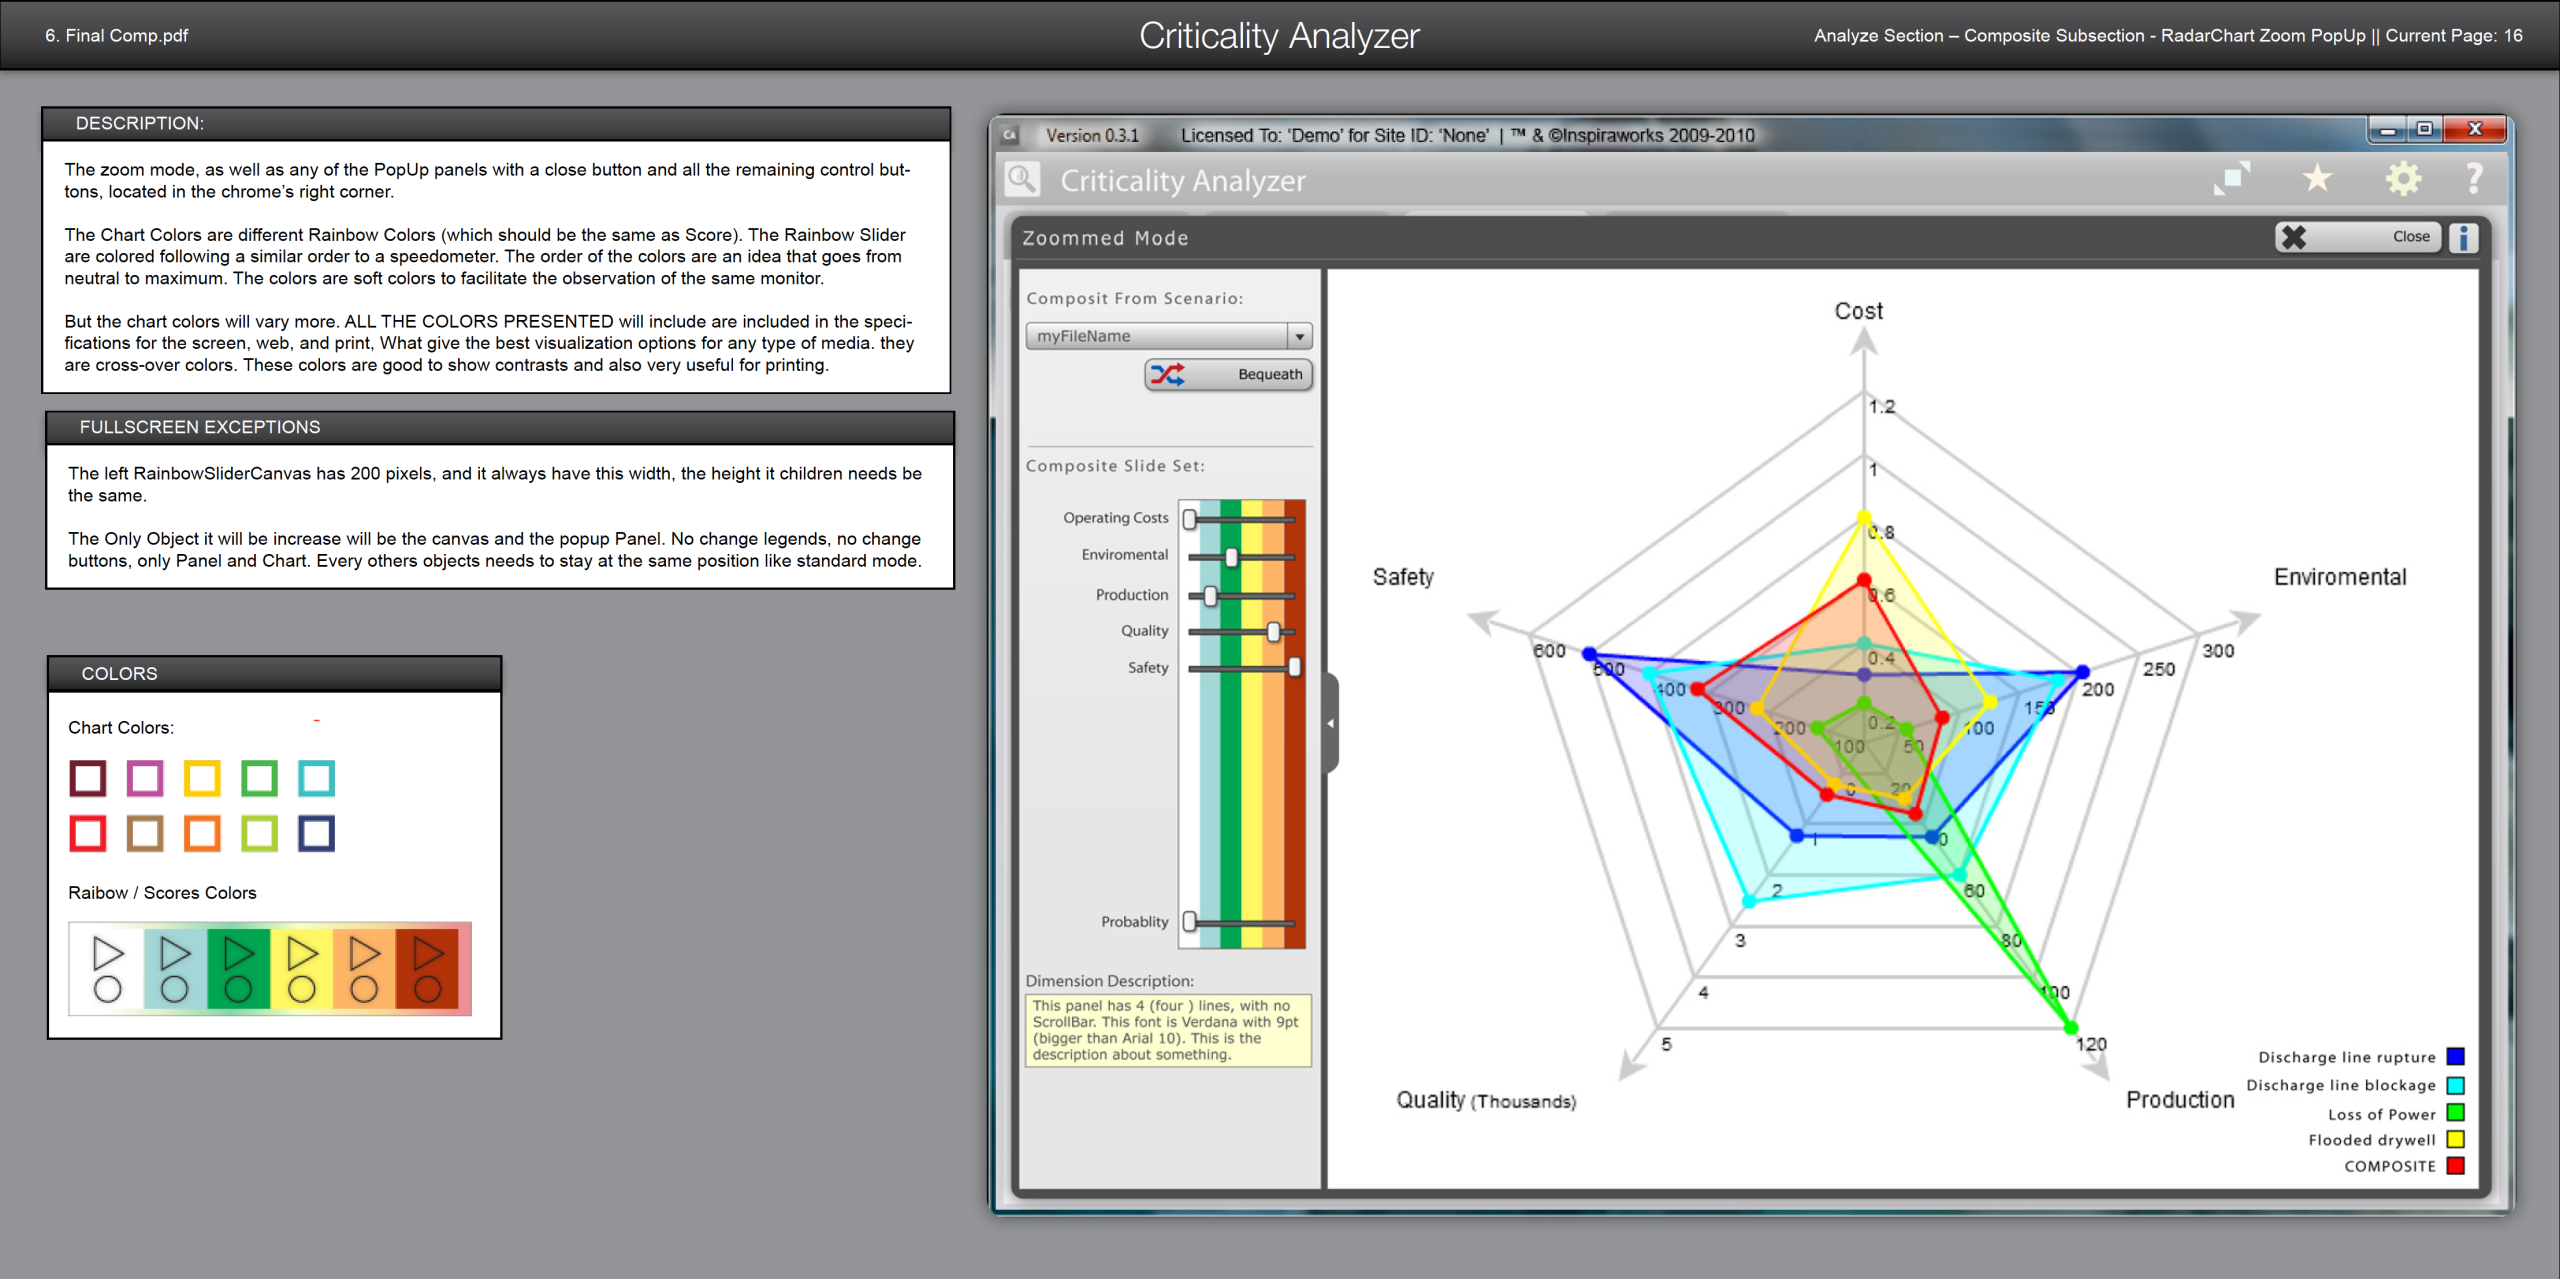Open settings via the gear icon
This screenshot has height=1279, width=2560.
point(2403,179)
